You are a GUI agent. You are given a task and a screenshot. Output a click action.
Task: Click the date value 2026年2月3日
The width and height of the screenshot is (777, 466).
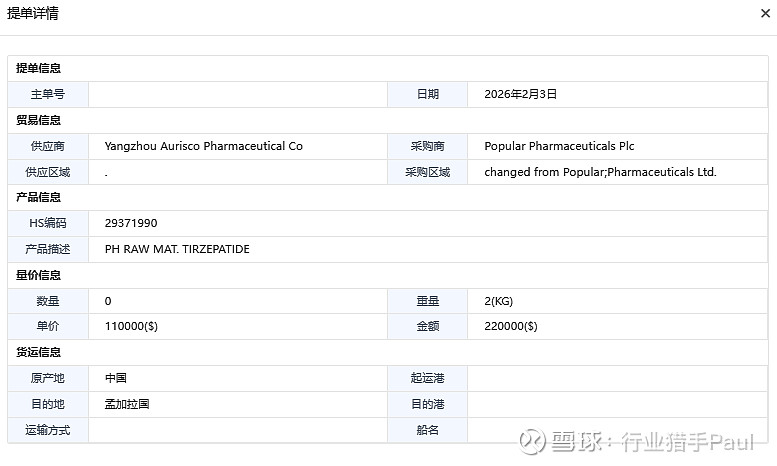pyautogui.click(x=520, y=94)
